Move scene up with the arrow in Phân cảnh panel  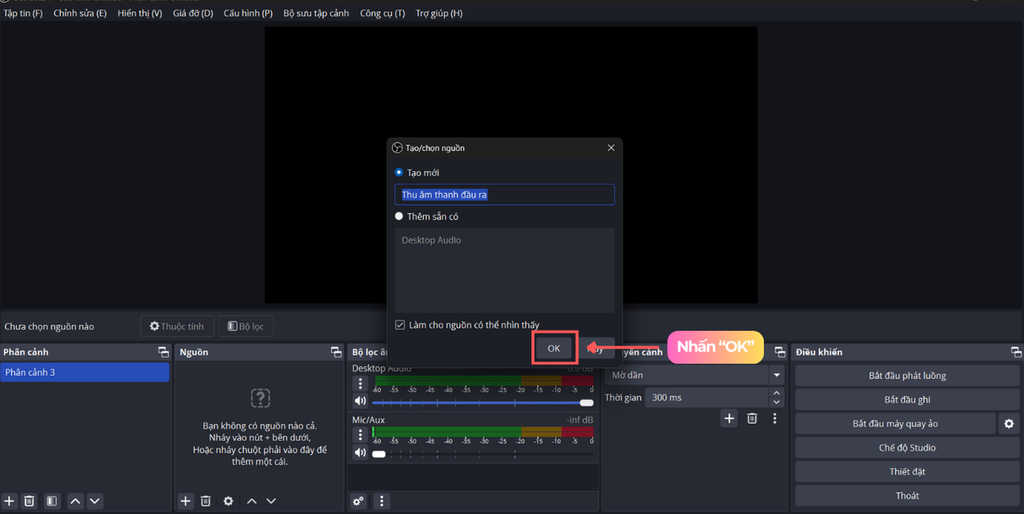coord(75,501)
